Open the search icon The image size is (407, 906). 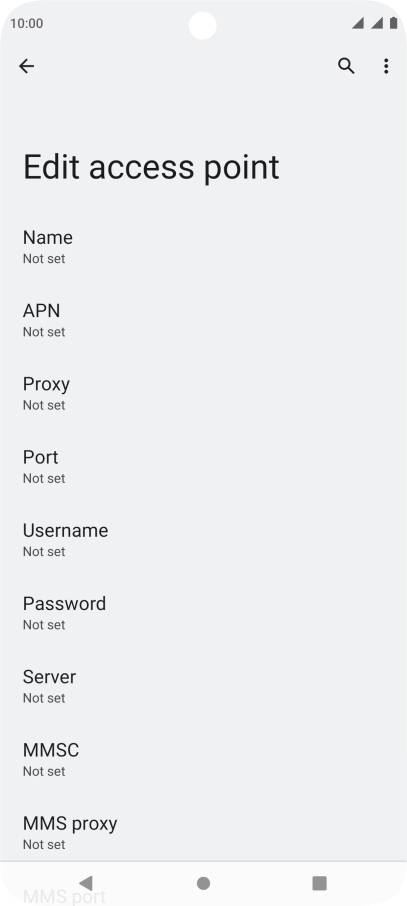[x=346, y=66]
